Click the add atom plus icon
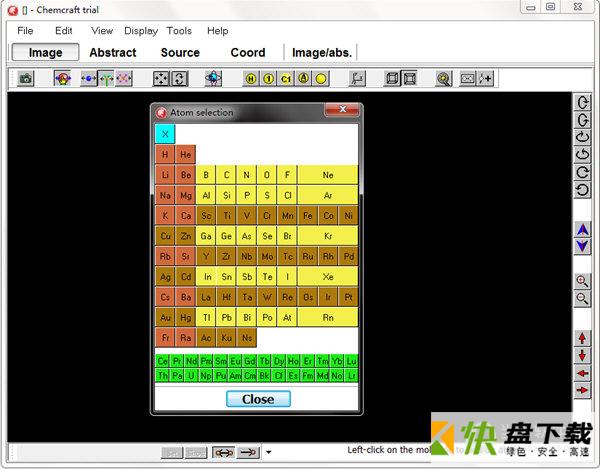The height and width of the screenshot is (469, 600). tap(485, 79)
